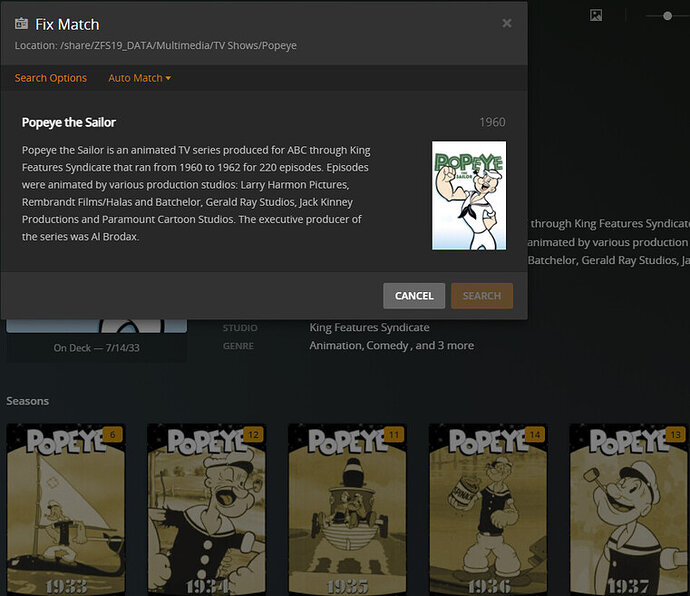Adjust the poster size slider handle

[668, 16]
